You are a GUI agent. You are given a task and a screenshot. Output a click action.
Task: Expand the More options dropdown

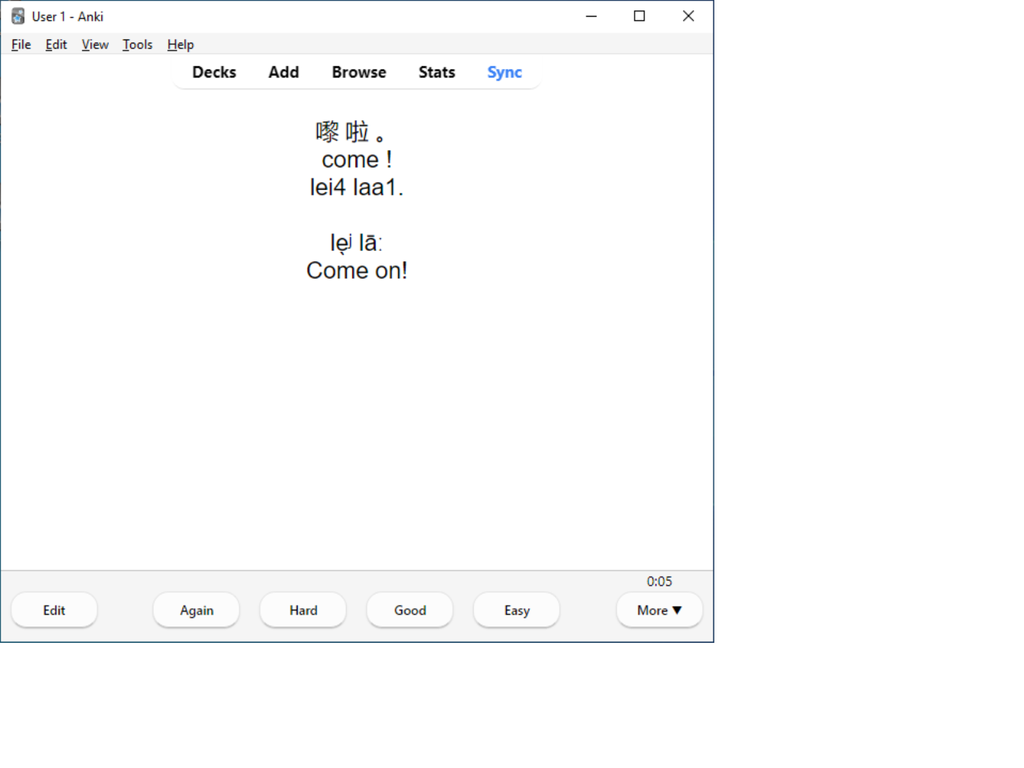[x=659, y=610]
